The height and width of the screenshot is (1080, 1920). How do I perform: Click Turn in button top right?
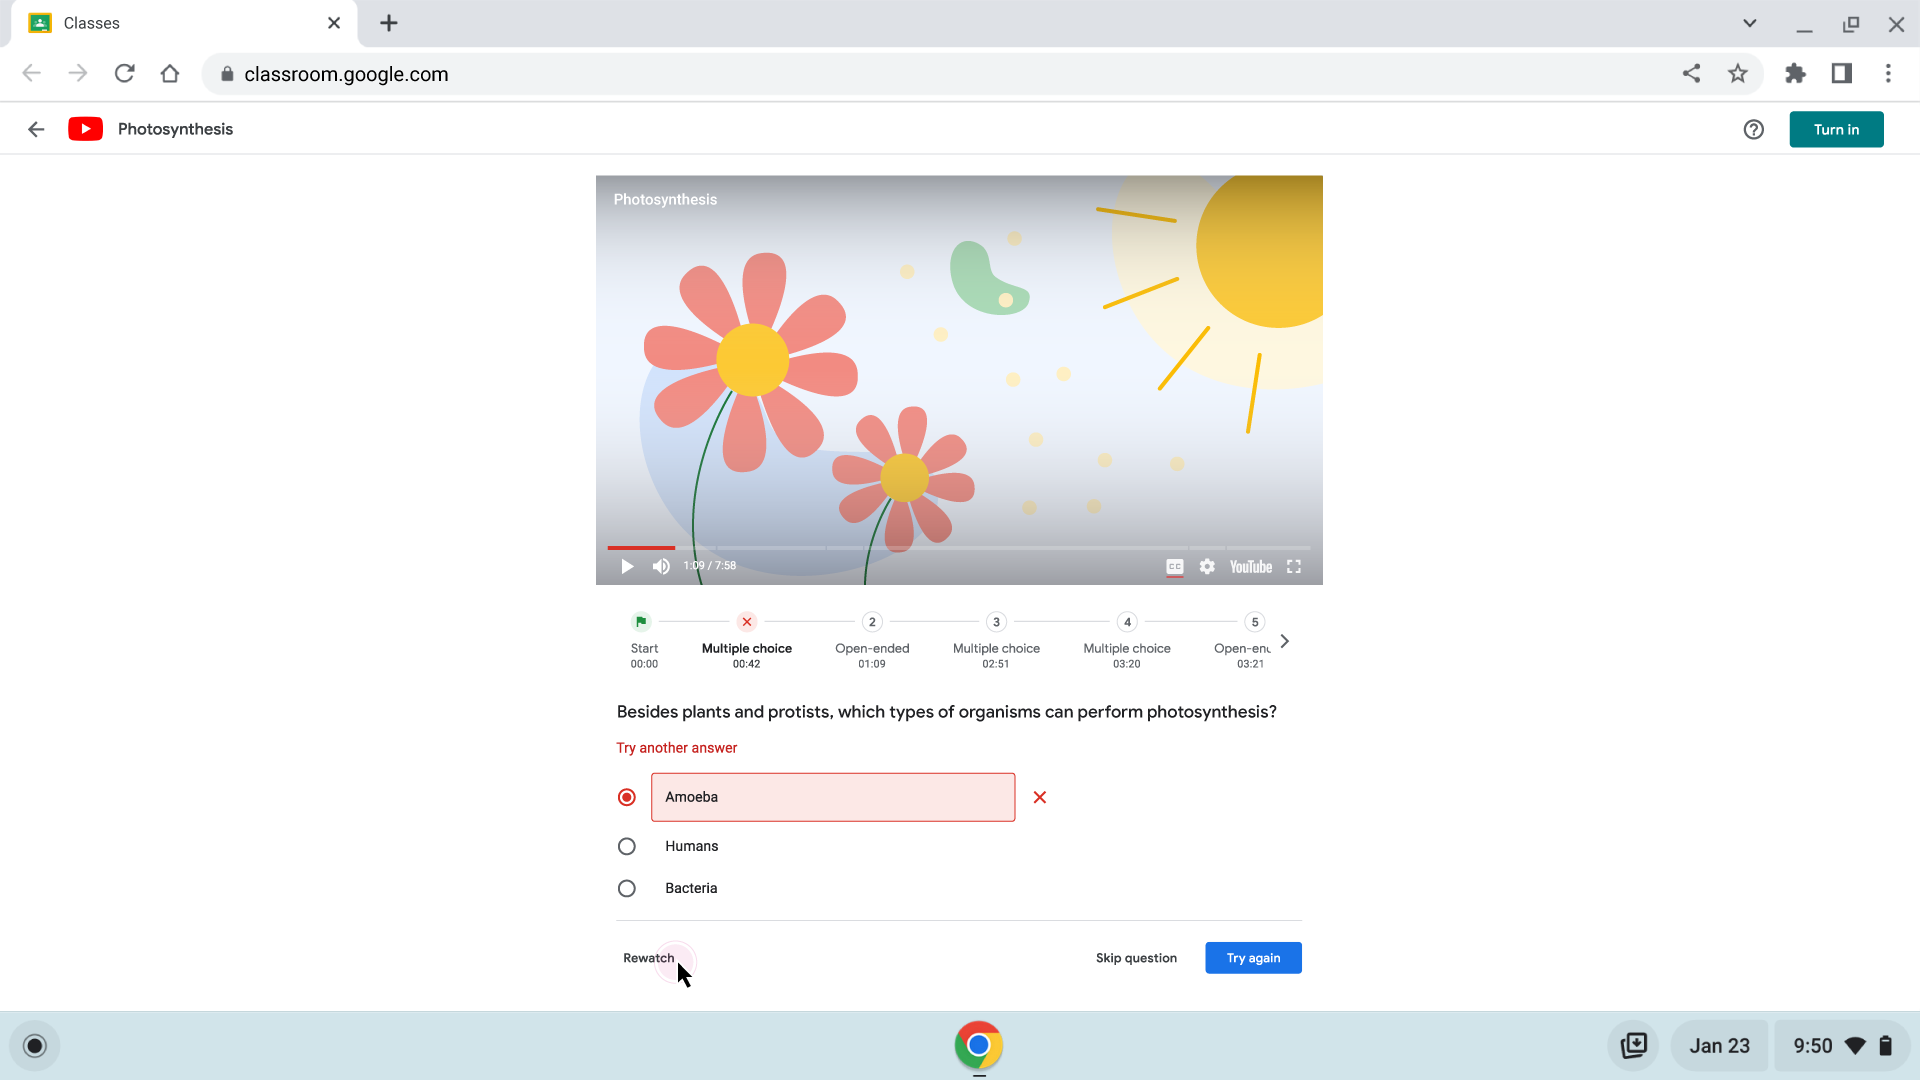(x=1838, y=129)
